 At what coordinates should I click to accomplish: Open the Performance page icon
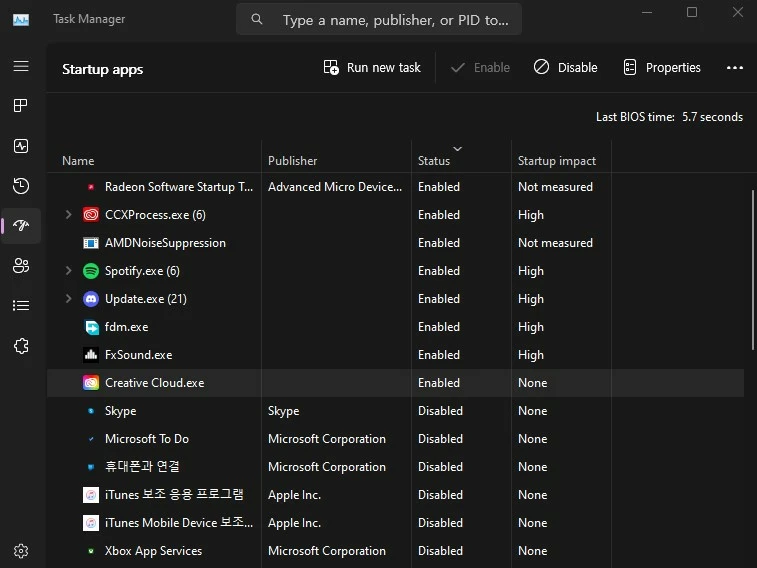coord(21,146)
